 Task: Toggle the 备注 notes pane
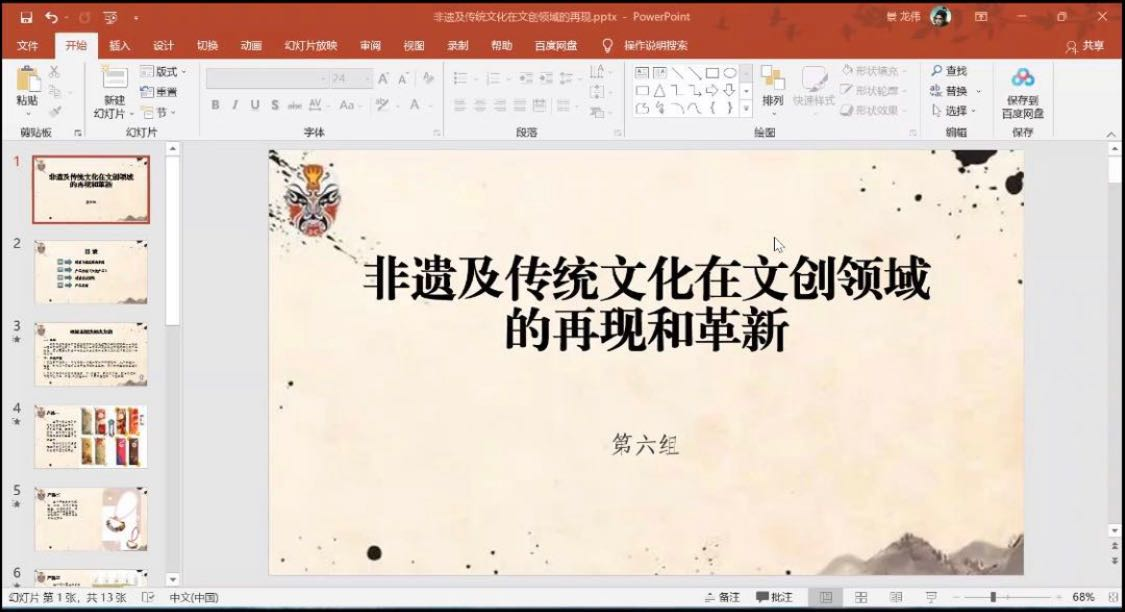click(x=722, y=597)
